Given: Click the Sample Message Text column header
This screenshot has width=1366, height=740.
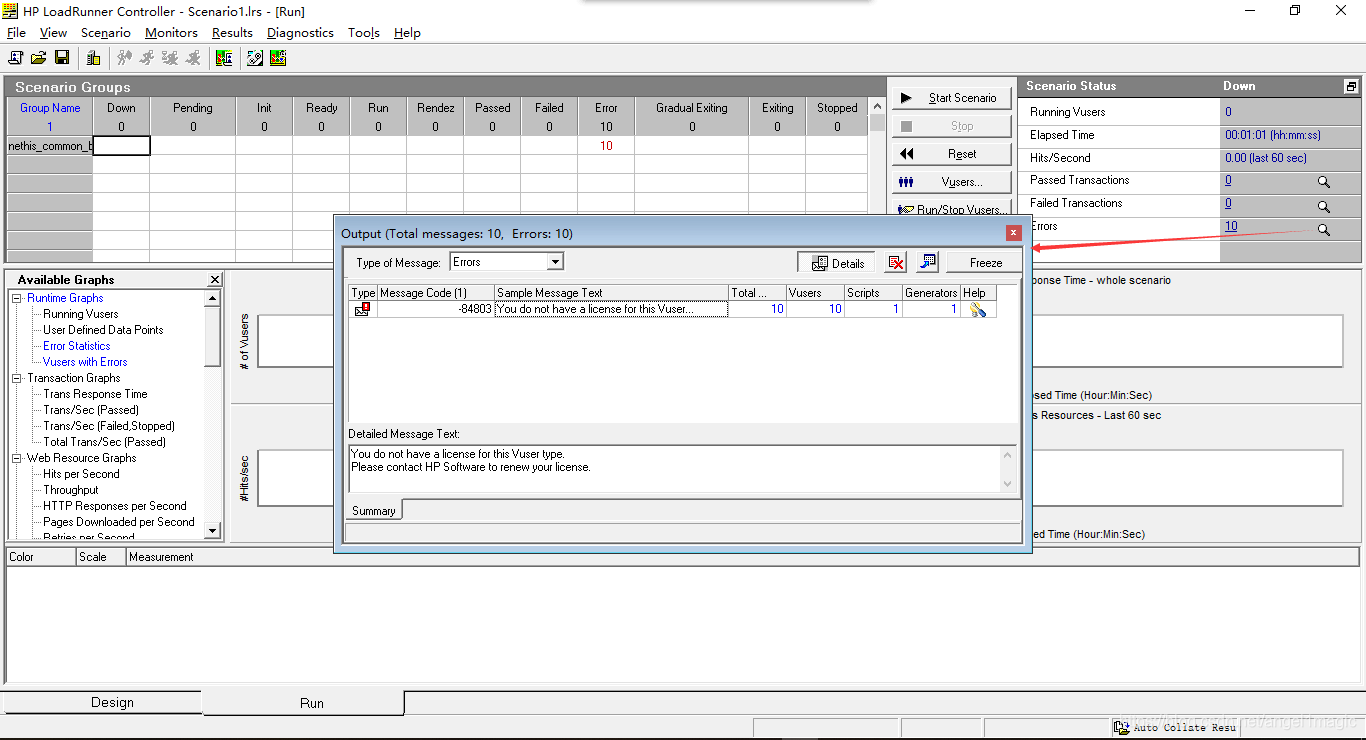Looking at the screenshot, I should point(611,293).
